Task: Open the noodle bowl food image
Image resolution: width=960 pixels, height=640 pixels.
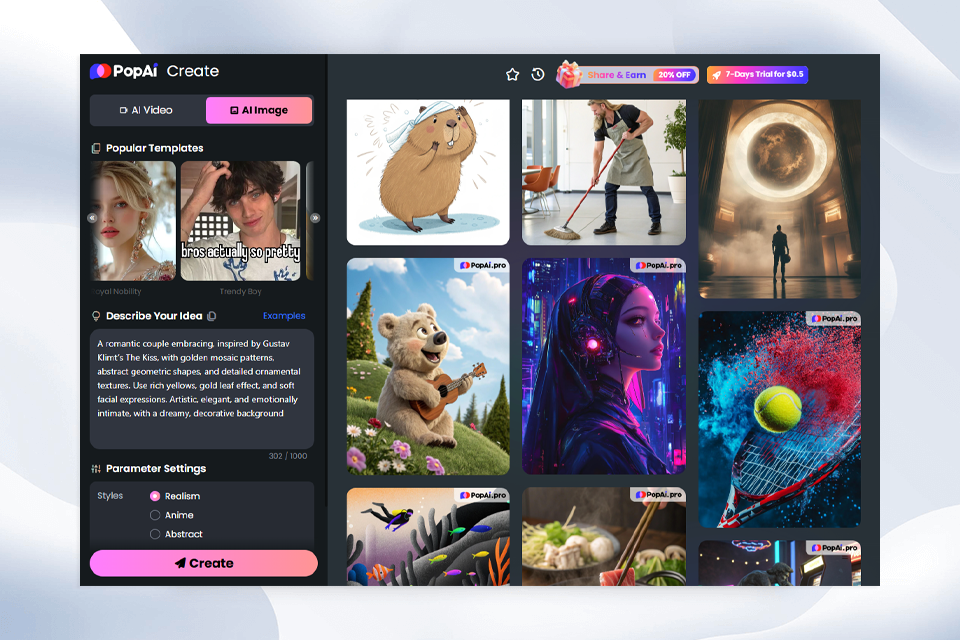Action: tap(604, 536)
